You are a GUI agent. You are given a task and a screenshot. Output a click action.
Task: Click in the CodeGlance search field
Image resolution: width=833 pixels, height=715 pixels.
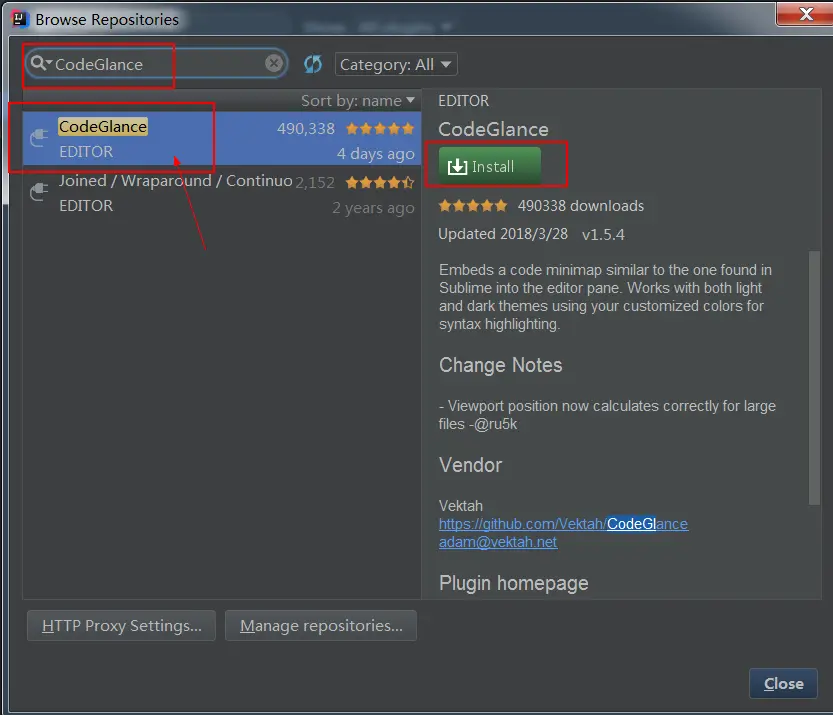pyautogui.click(x=156, y=64)
